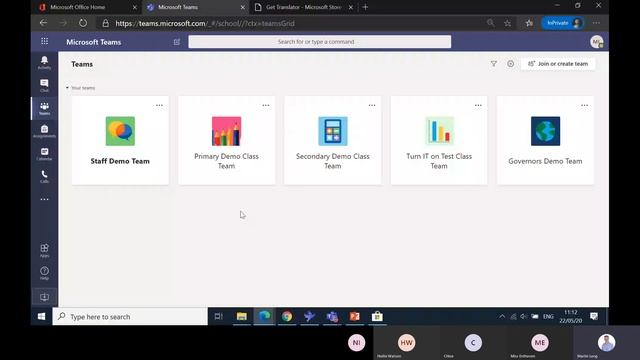Click the volume speaker tray icon
This screenshot has width=640, height=360.
(x=524, y=316)
